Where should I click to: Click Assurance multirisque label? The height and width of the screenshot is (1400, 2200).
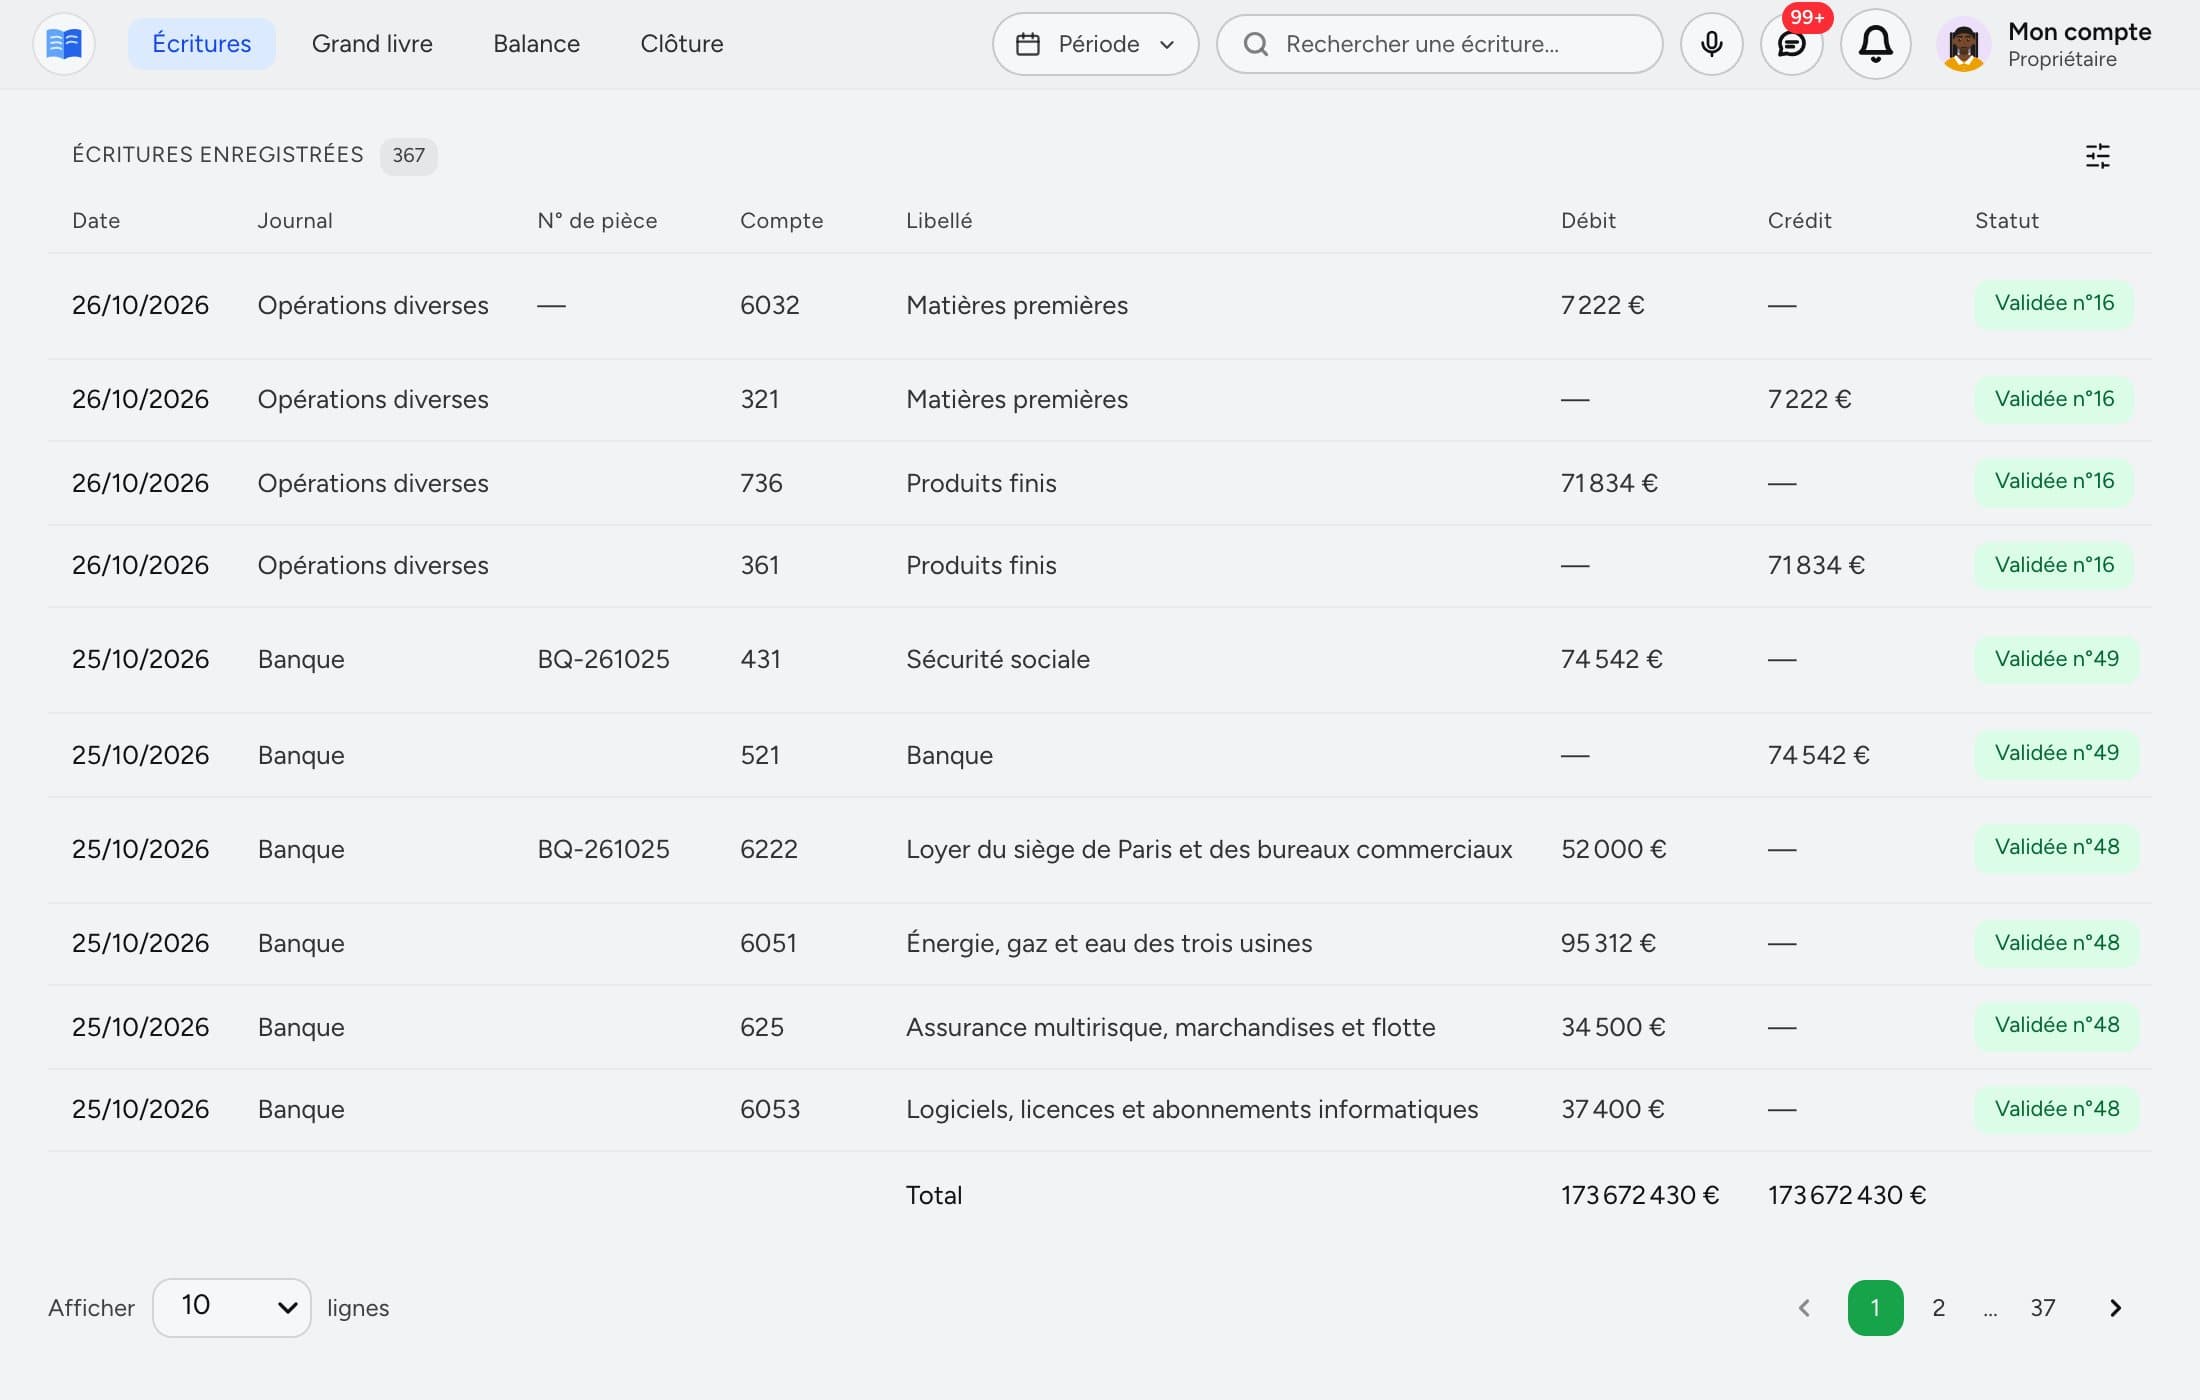1170,1028
